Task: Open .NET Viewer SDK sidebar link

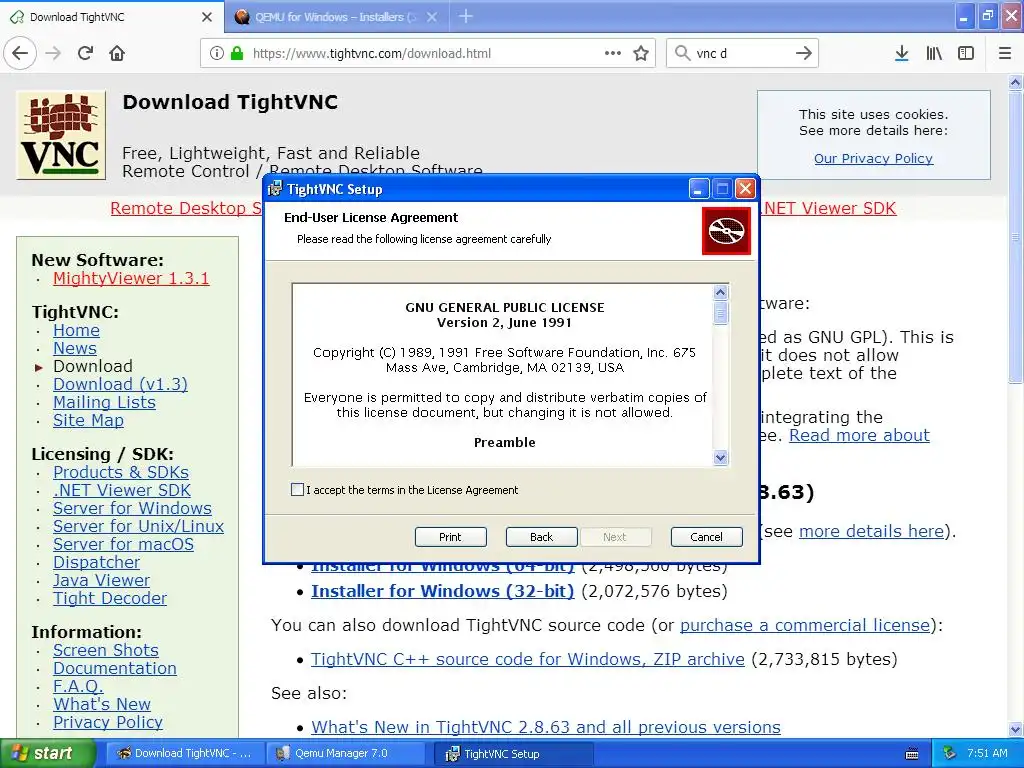Action: pos(122,490)
